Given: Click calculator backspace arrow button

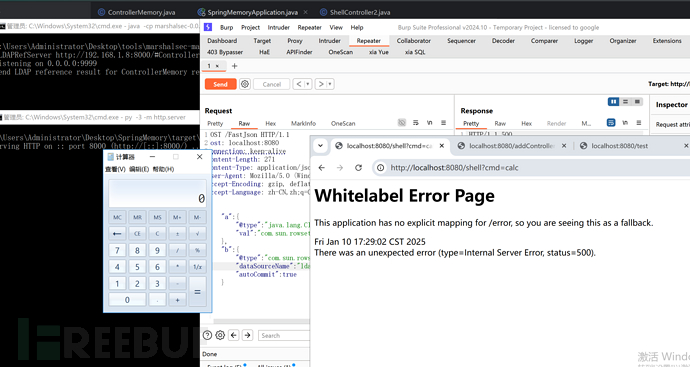Looking at the screenshot, I should pyautogui.click(x=117, y=234).
